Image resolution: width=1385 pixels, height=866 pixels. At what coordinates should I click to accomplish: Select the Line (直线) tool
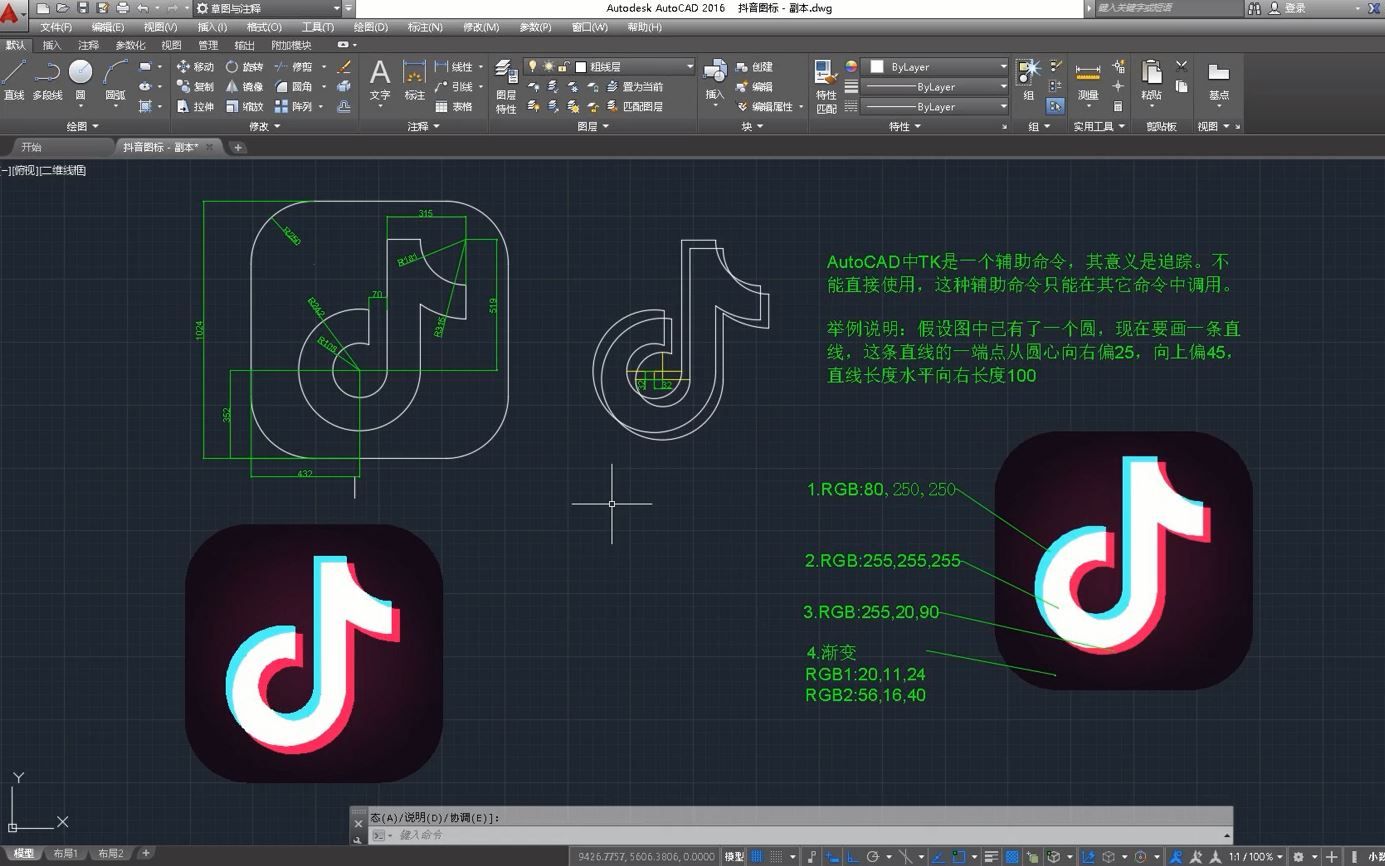(x=14, y=81)
